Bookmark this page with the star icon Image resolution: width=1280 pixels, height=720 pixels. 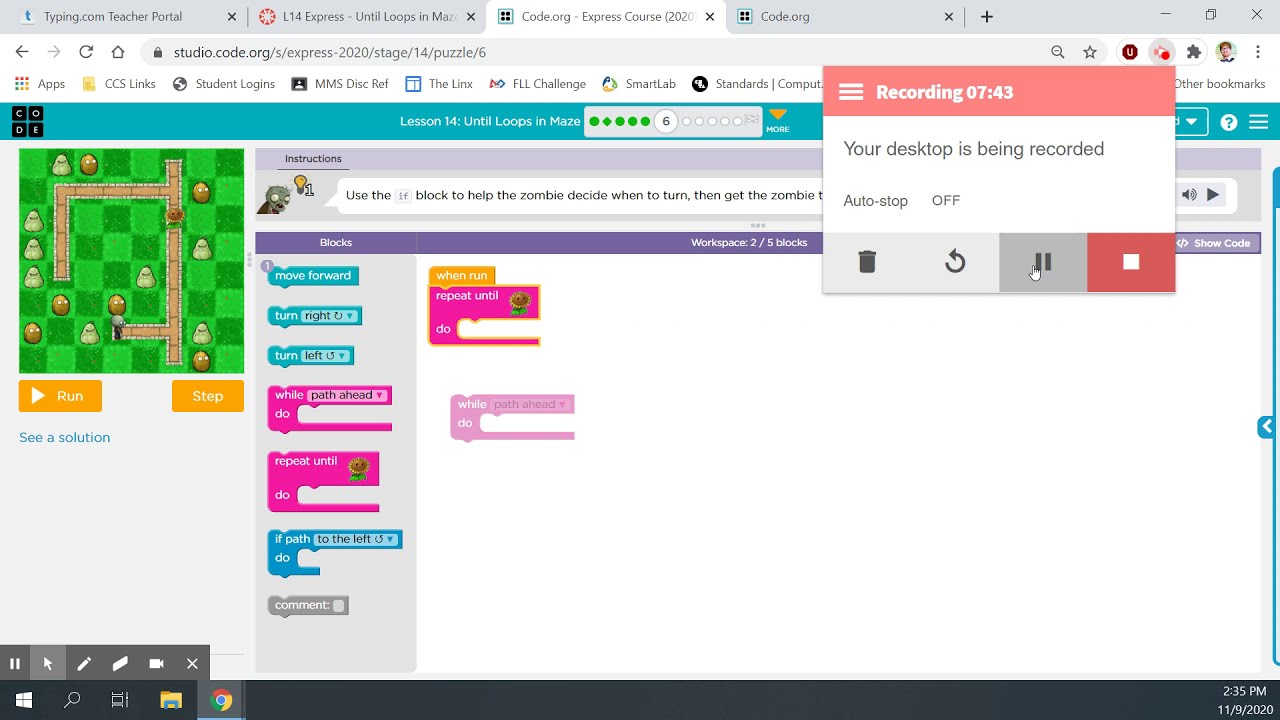1090,52
